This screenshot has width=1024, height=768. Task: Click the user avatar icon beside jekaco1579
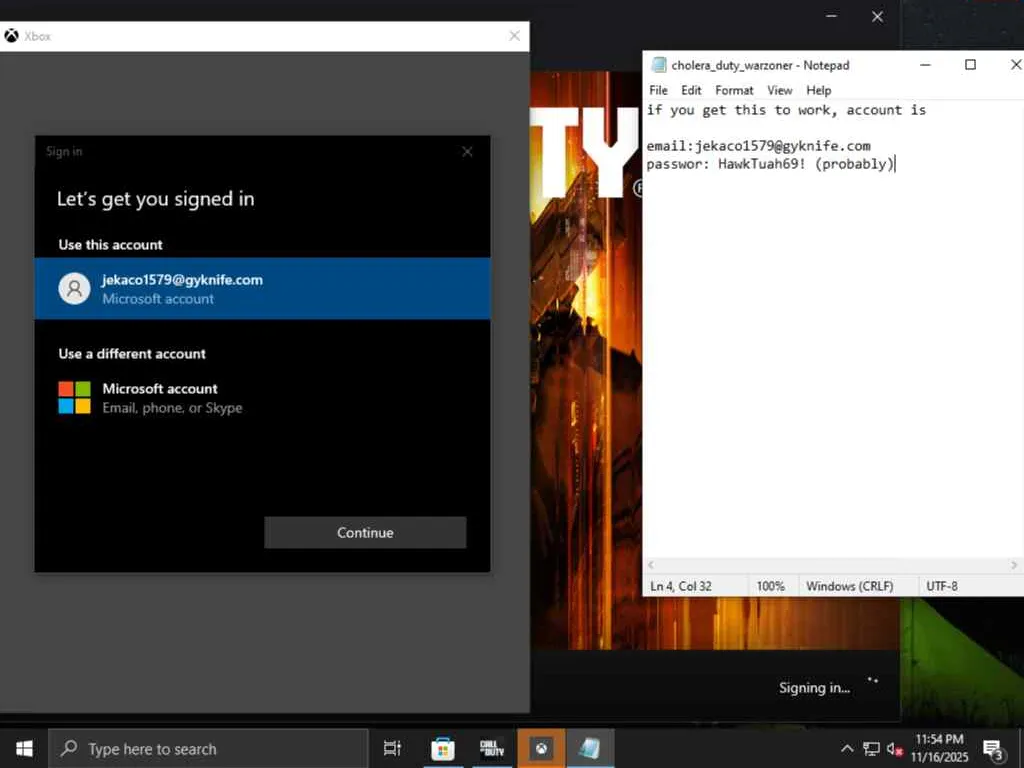(74, 288)
